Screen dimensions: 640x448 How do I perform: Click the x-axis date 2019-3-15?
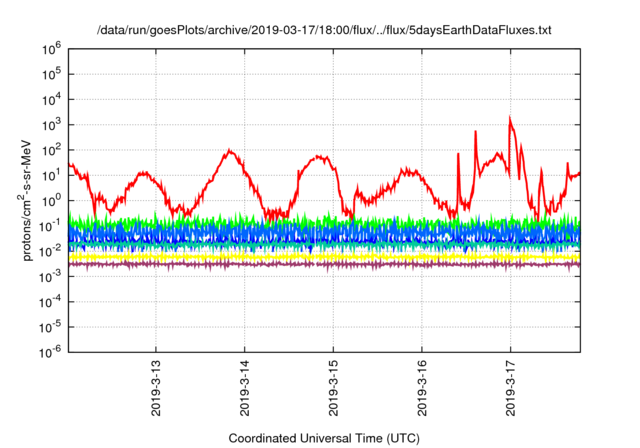(333, 388)
